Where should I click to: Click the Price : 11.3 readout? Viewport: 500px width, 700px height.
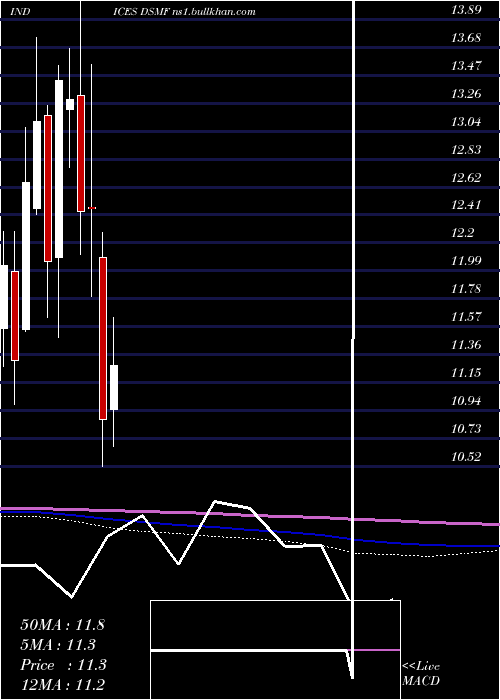(63, 665)
